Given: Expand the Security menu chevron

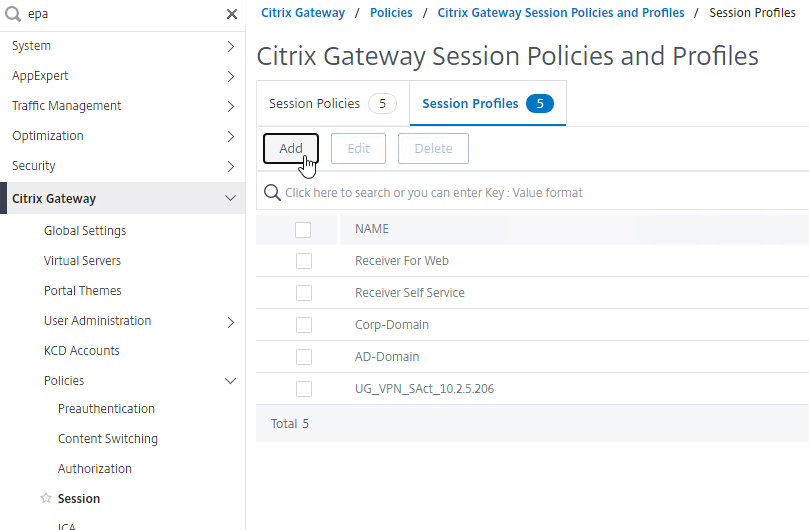Looking at the screenshot, I should click(x=231, y=166).
